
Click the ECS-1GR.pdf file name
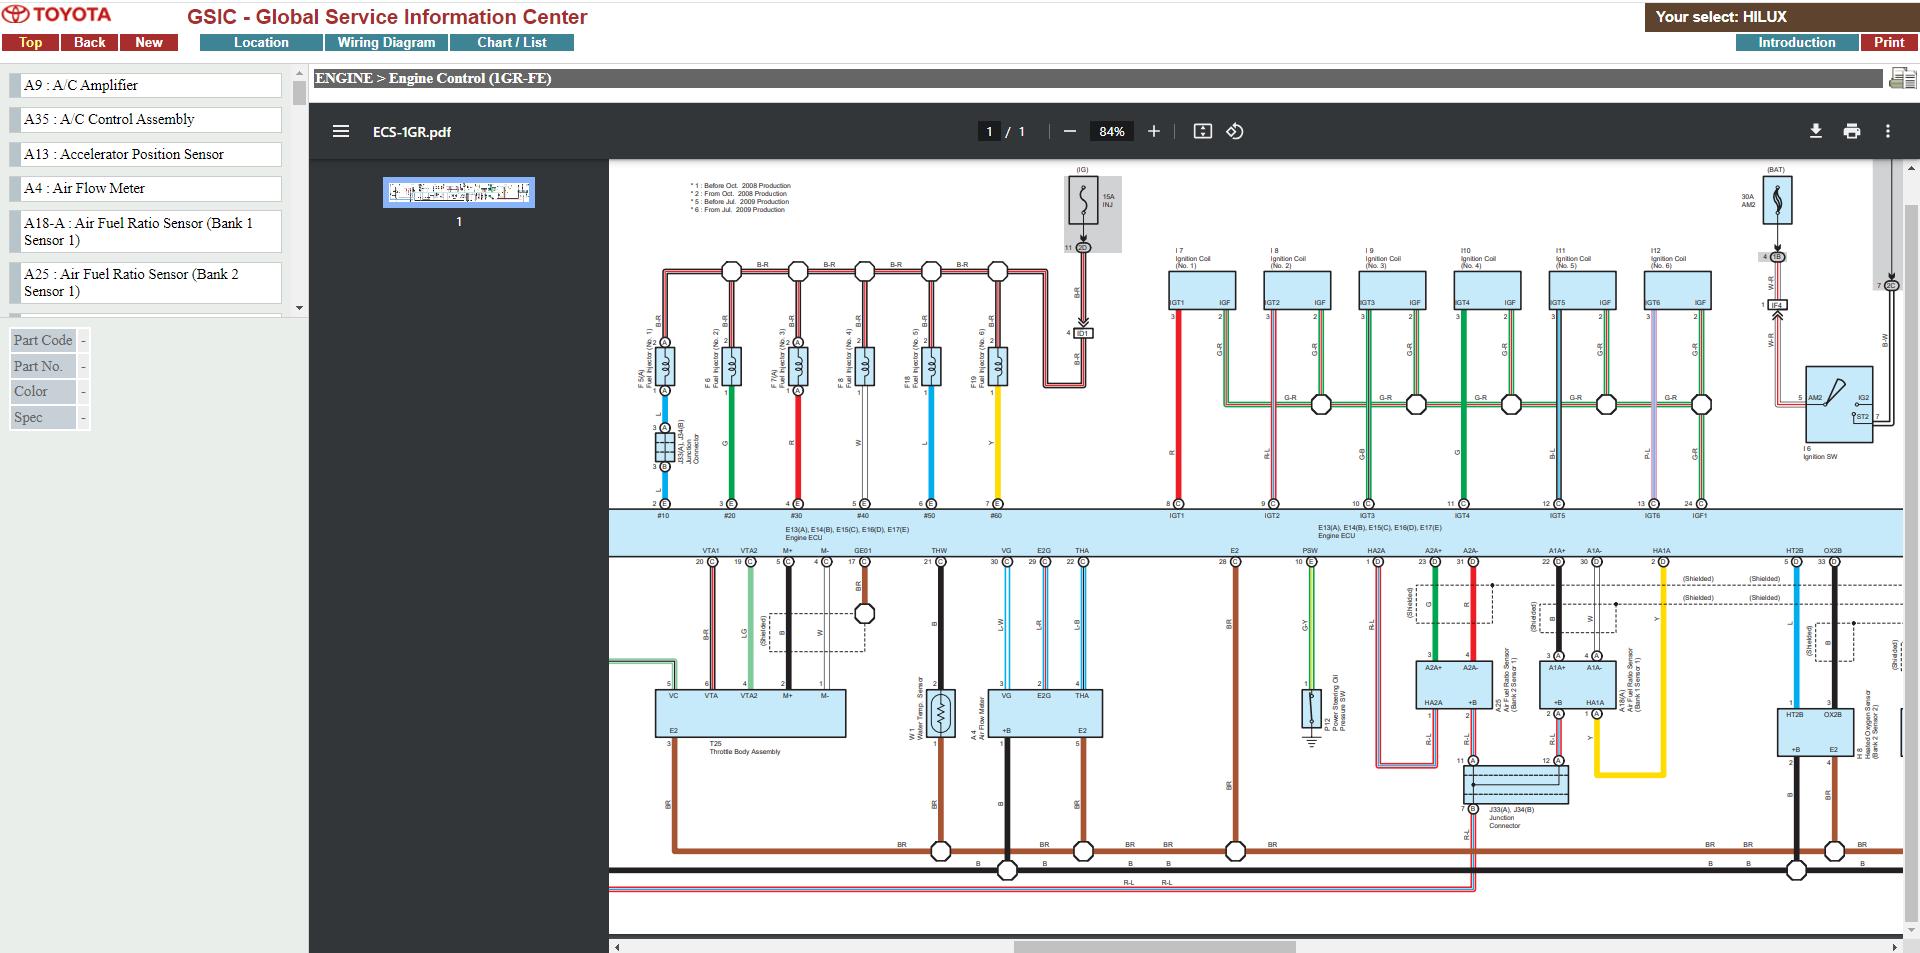click(411, 132)
